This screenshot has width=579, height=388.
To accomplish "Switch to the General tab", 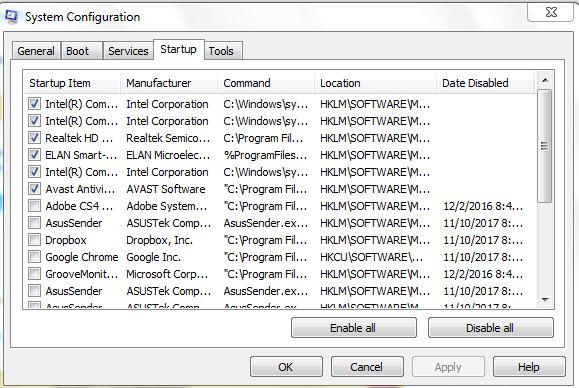I will click(x=36, y=51).
